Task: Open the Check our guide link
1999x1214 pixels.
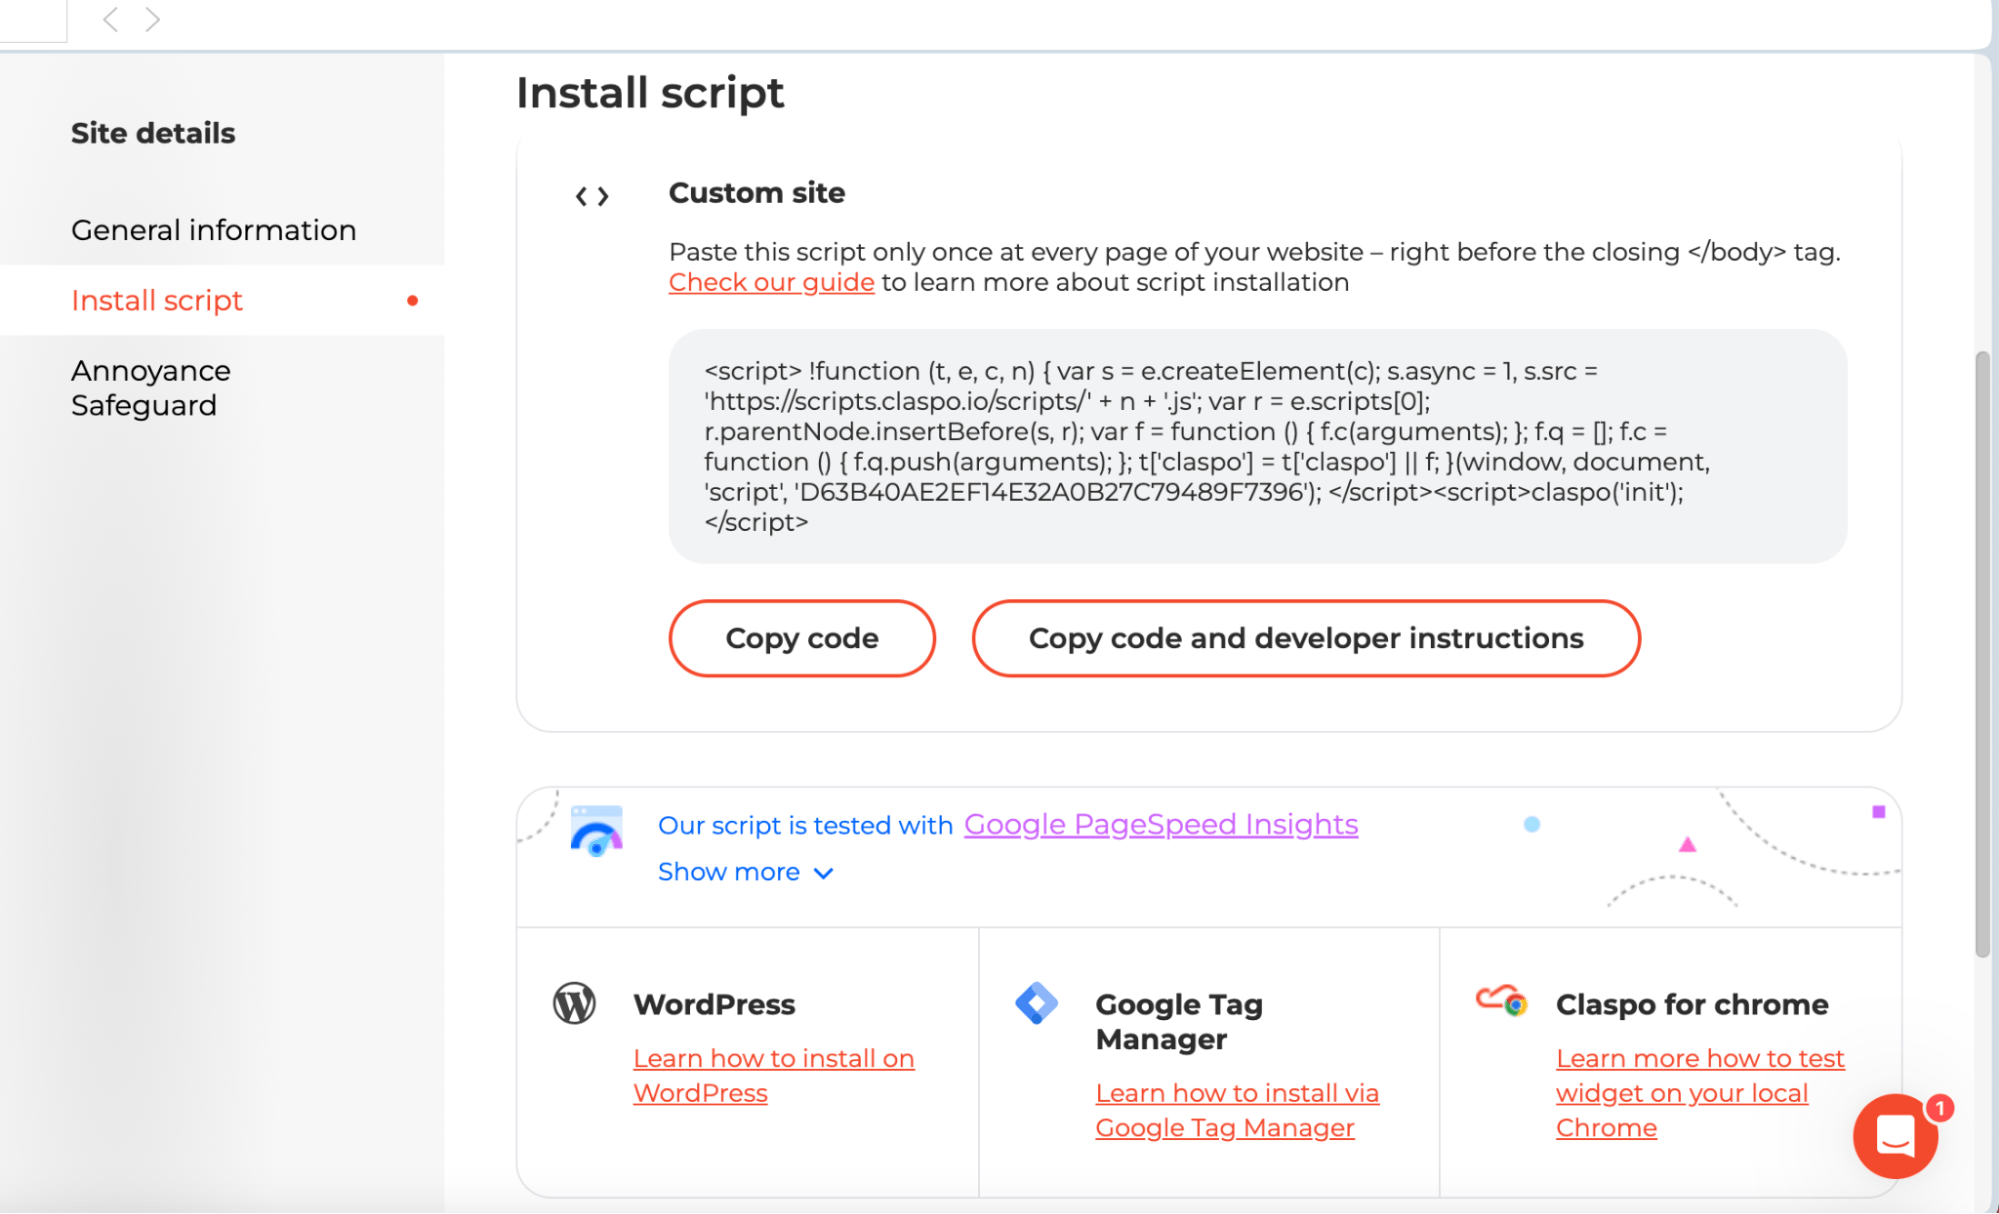Action: point(771,283)
